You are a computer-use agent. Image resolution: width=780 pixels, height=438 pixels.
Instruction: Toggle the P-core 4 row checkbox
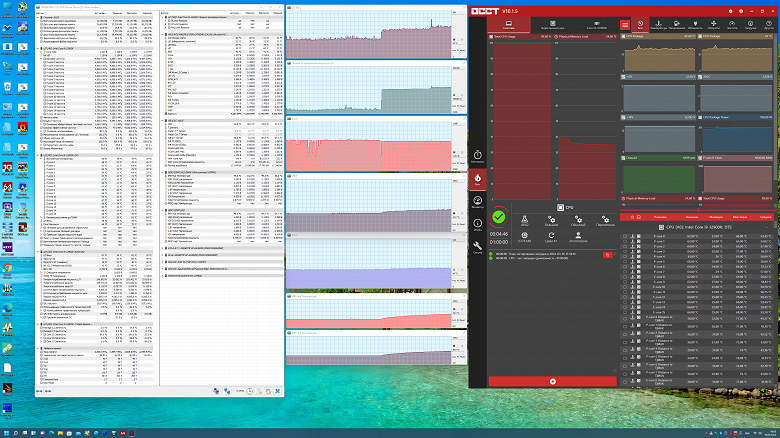(625, 257)
